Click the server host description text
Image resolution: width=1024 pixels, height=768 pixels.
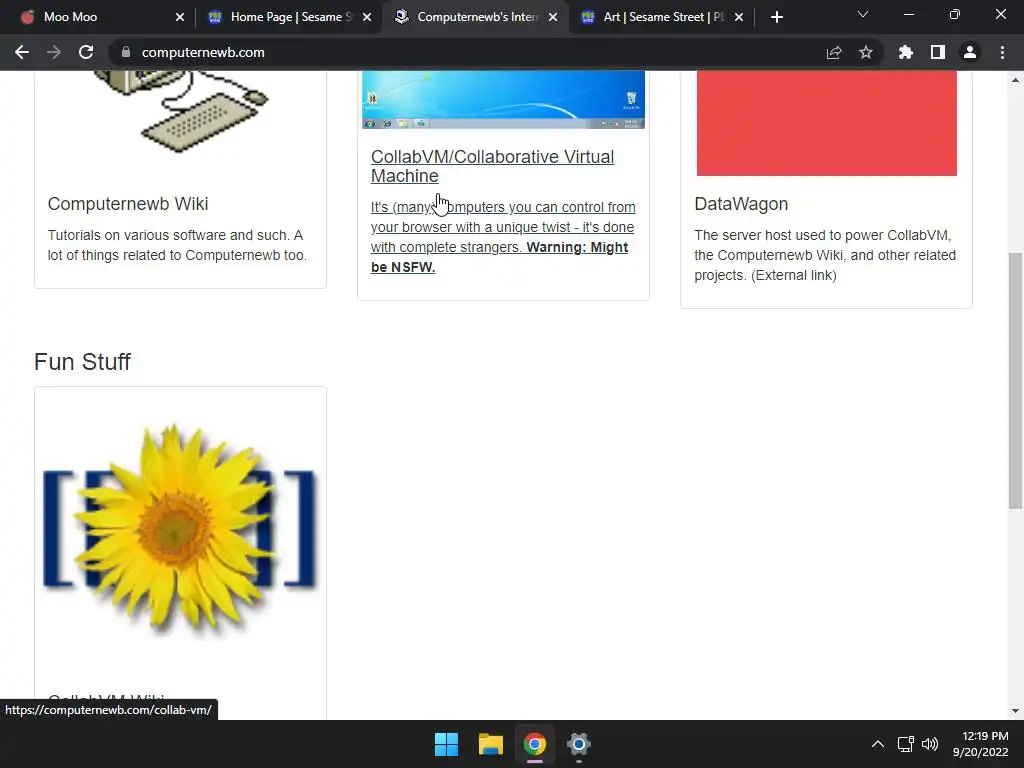pyautogui.click(x=825, y=255)
